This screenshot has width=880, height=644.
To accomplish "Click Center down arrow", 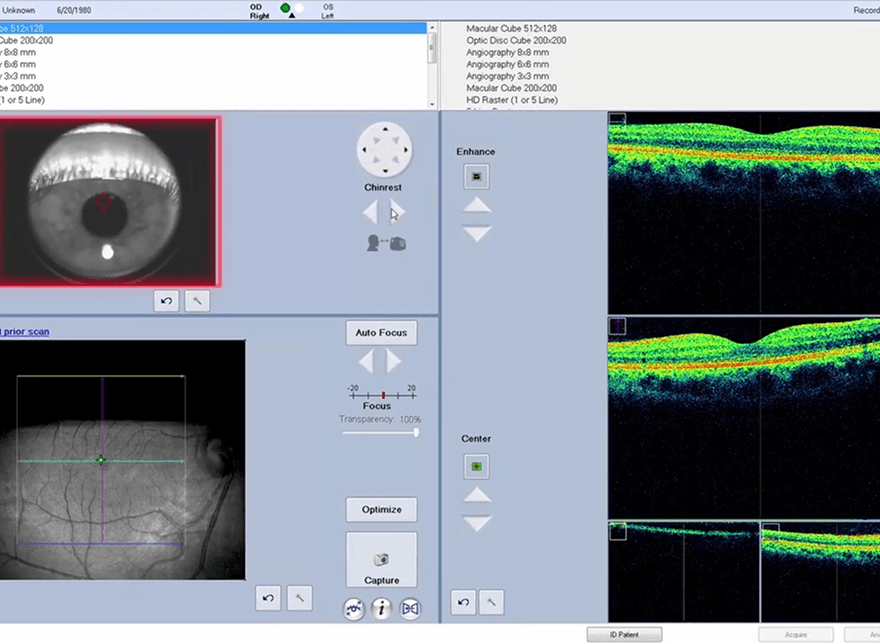I will coord(477,524).
